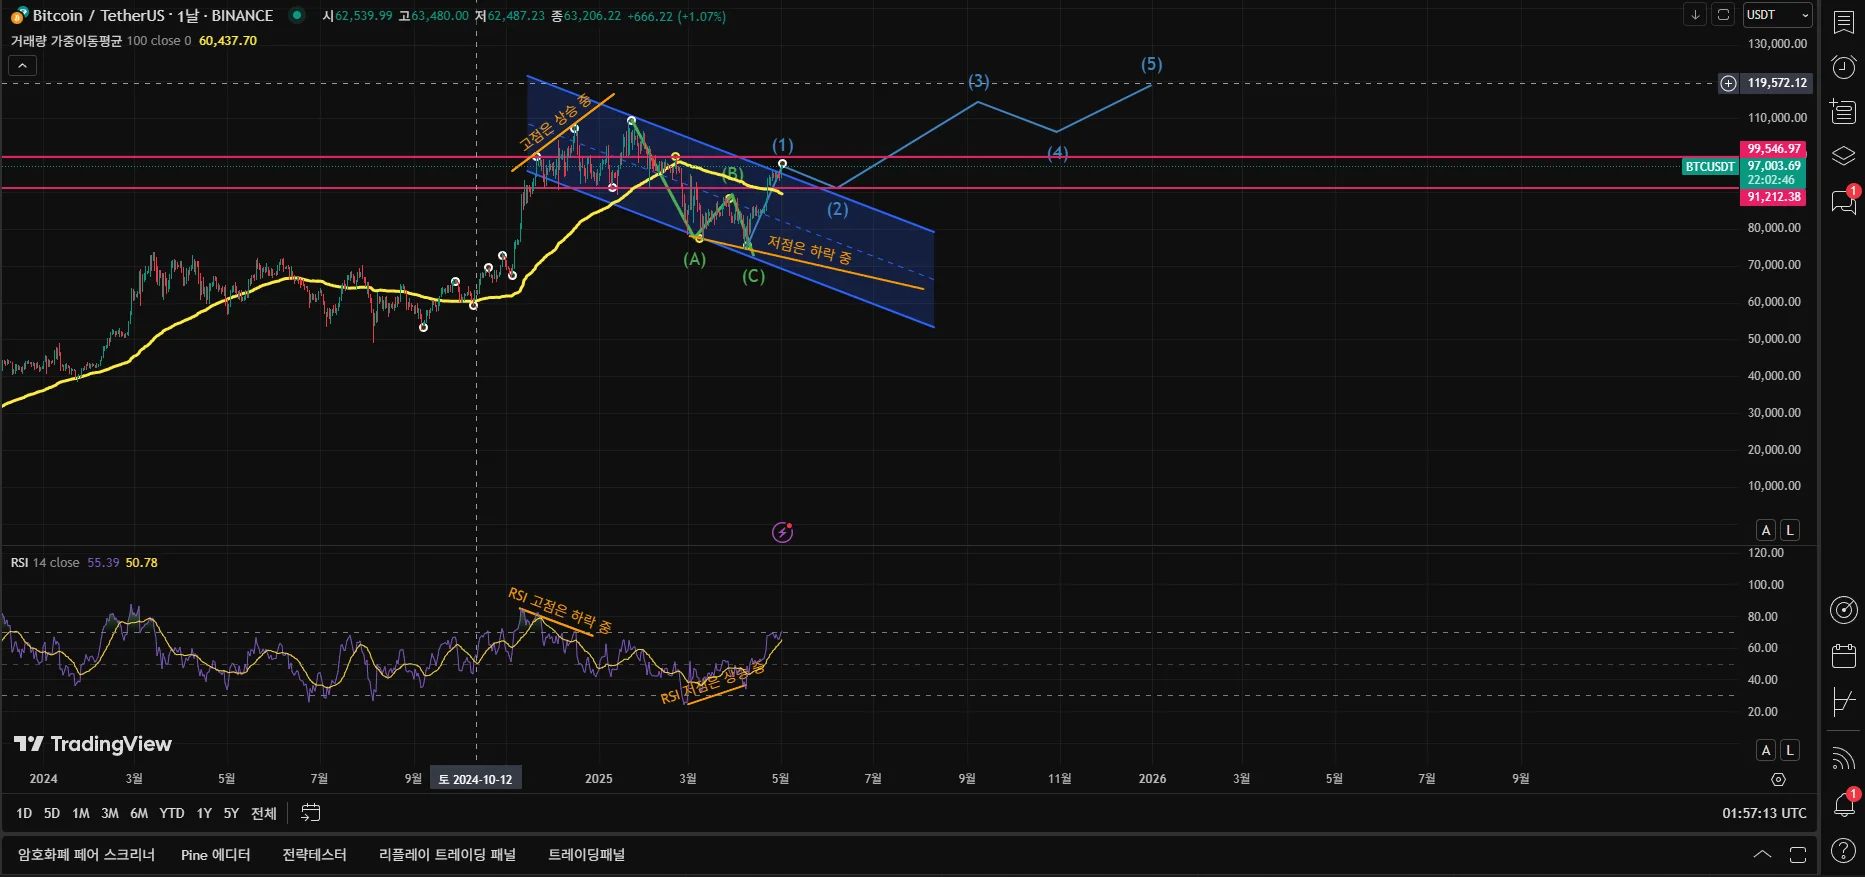Select the 전체 date range

(264, 814)
